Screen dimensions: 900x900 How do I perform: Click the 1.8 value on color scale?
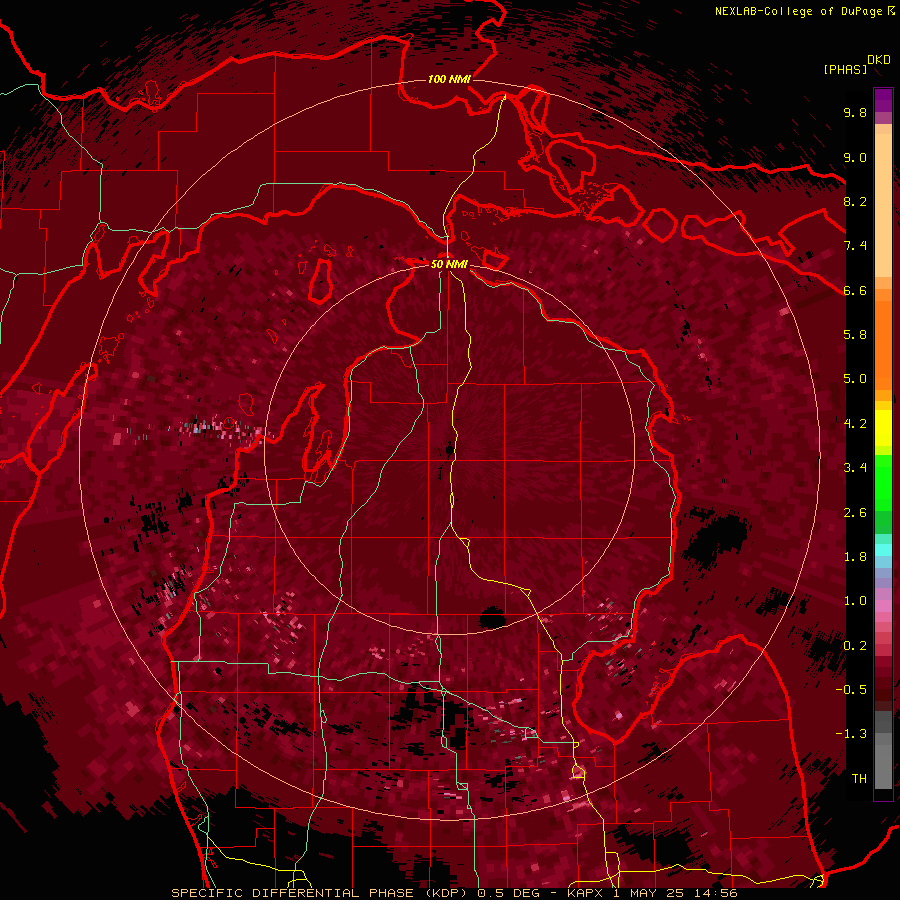click(x=855, y=557)
